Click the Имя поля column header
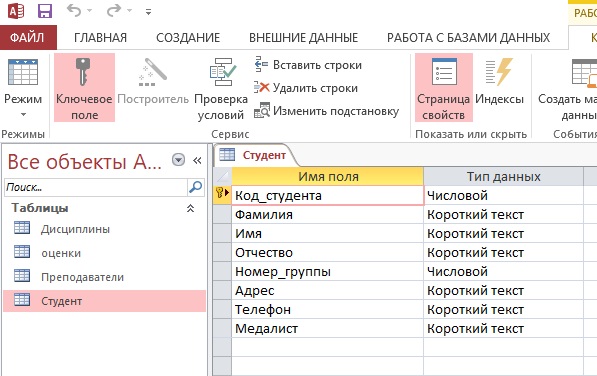 coord(327,176)
